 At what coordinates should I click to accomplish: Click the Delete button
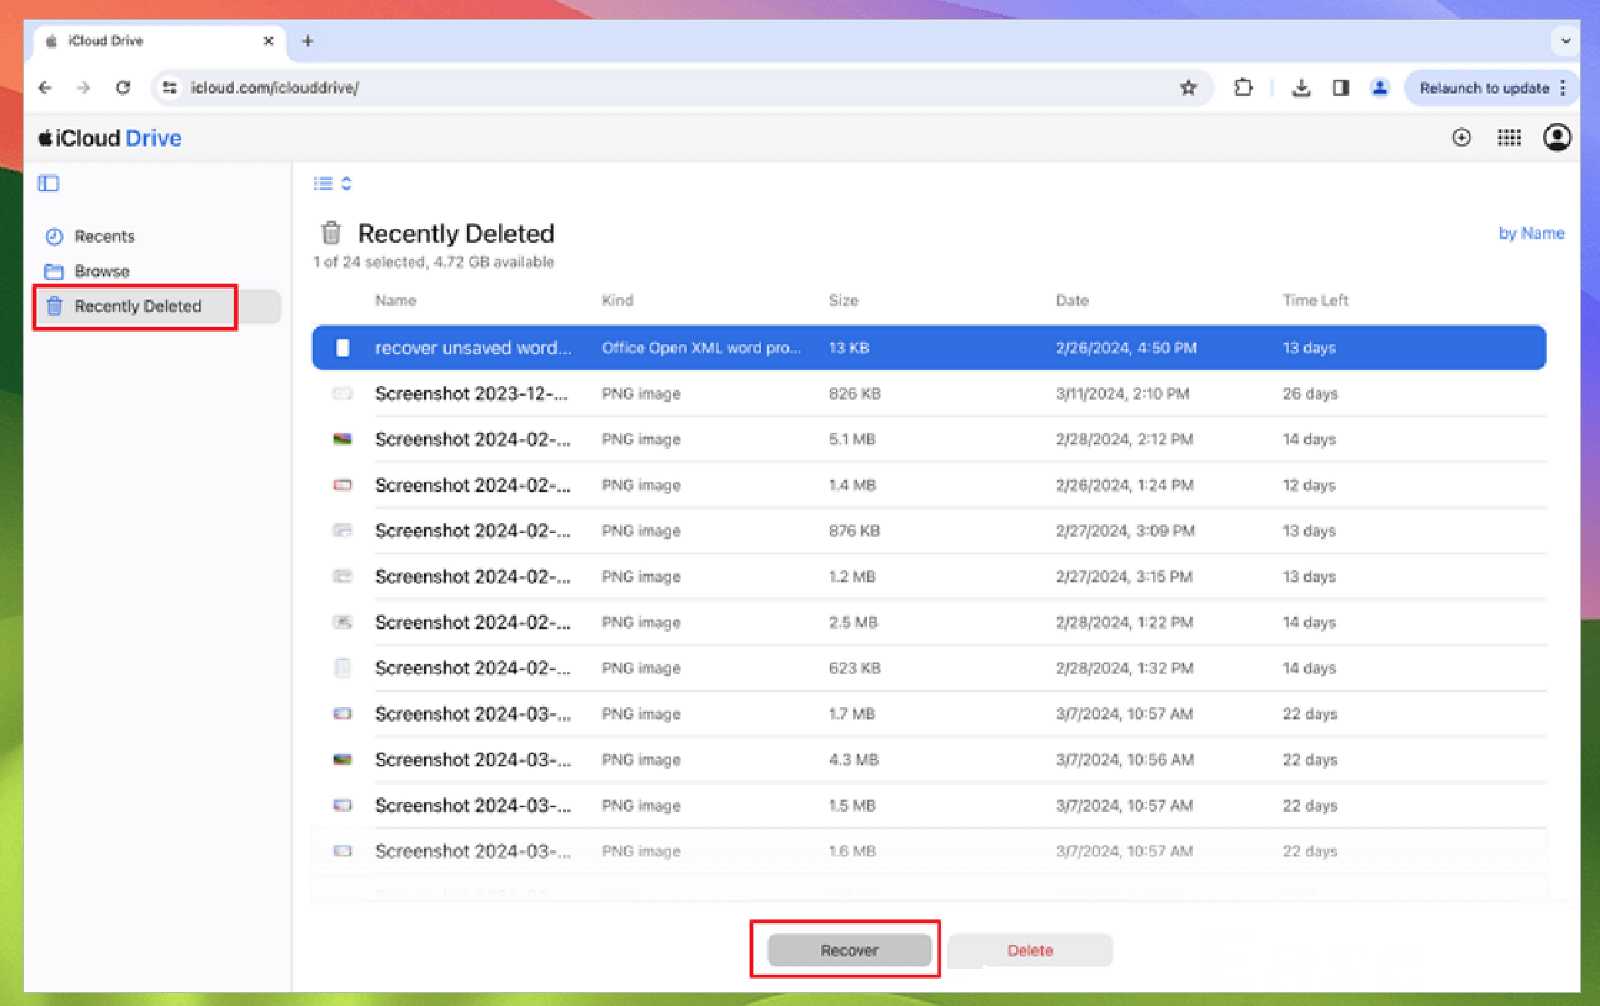point(1029,950)
